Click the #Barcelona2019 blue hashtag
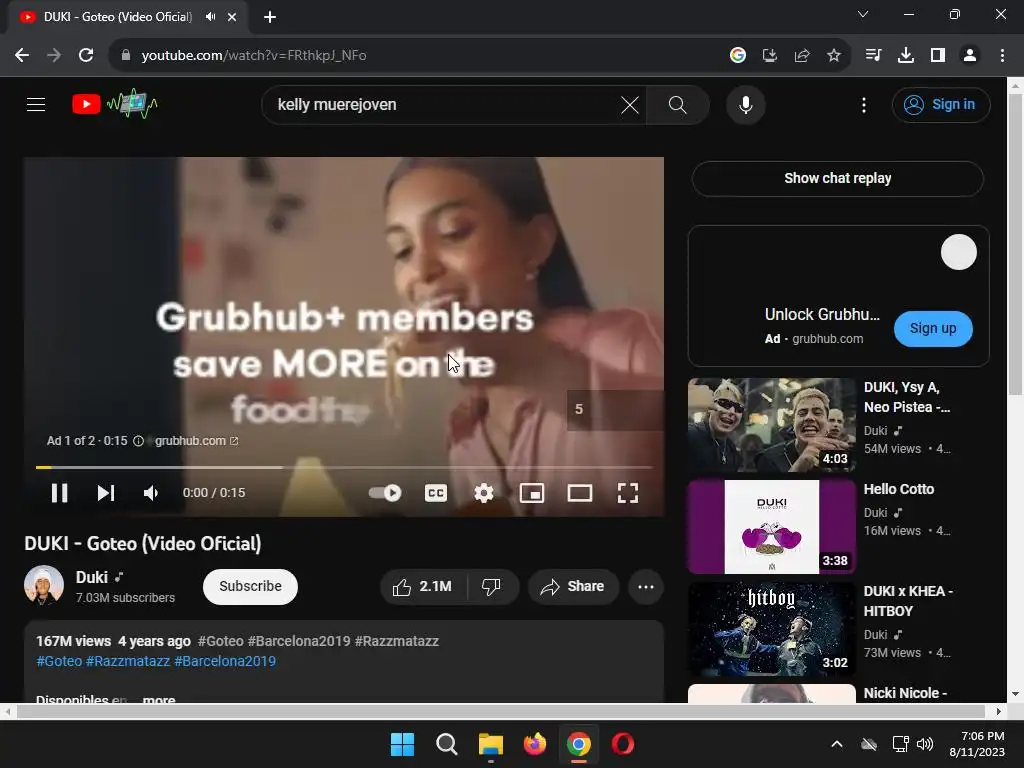1024x768 pixels. (x=225, y=661)
